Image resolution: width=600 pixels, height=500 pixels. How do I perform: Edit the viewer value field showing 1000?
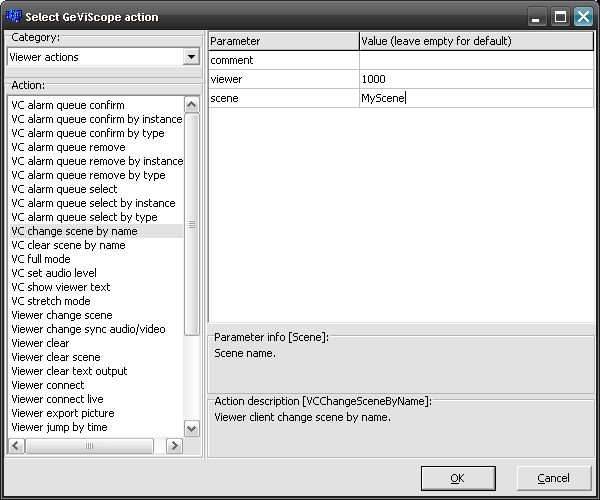[476, 79]
